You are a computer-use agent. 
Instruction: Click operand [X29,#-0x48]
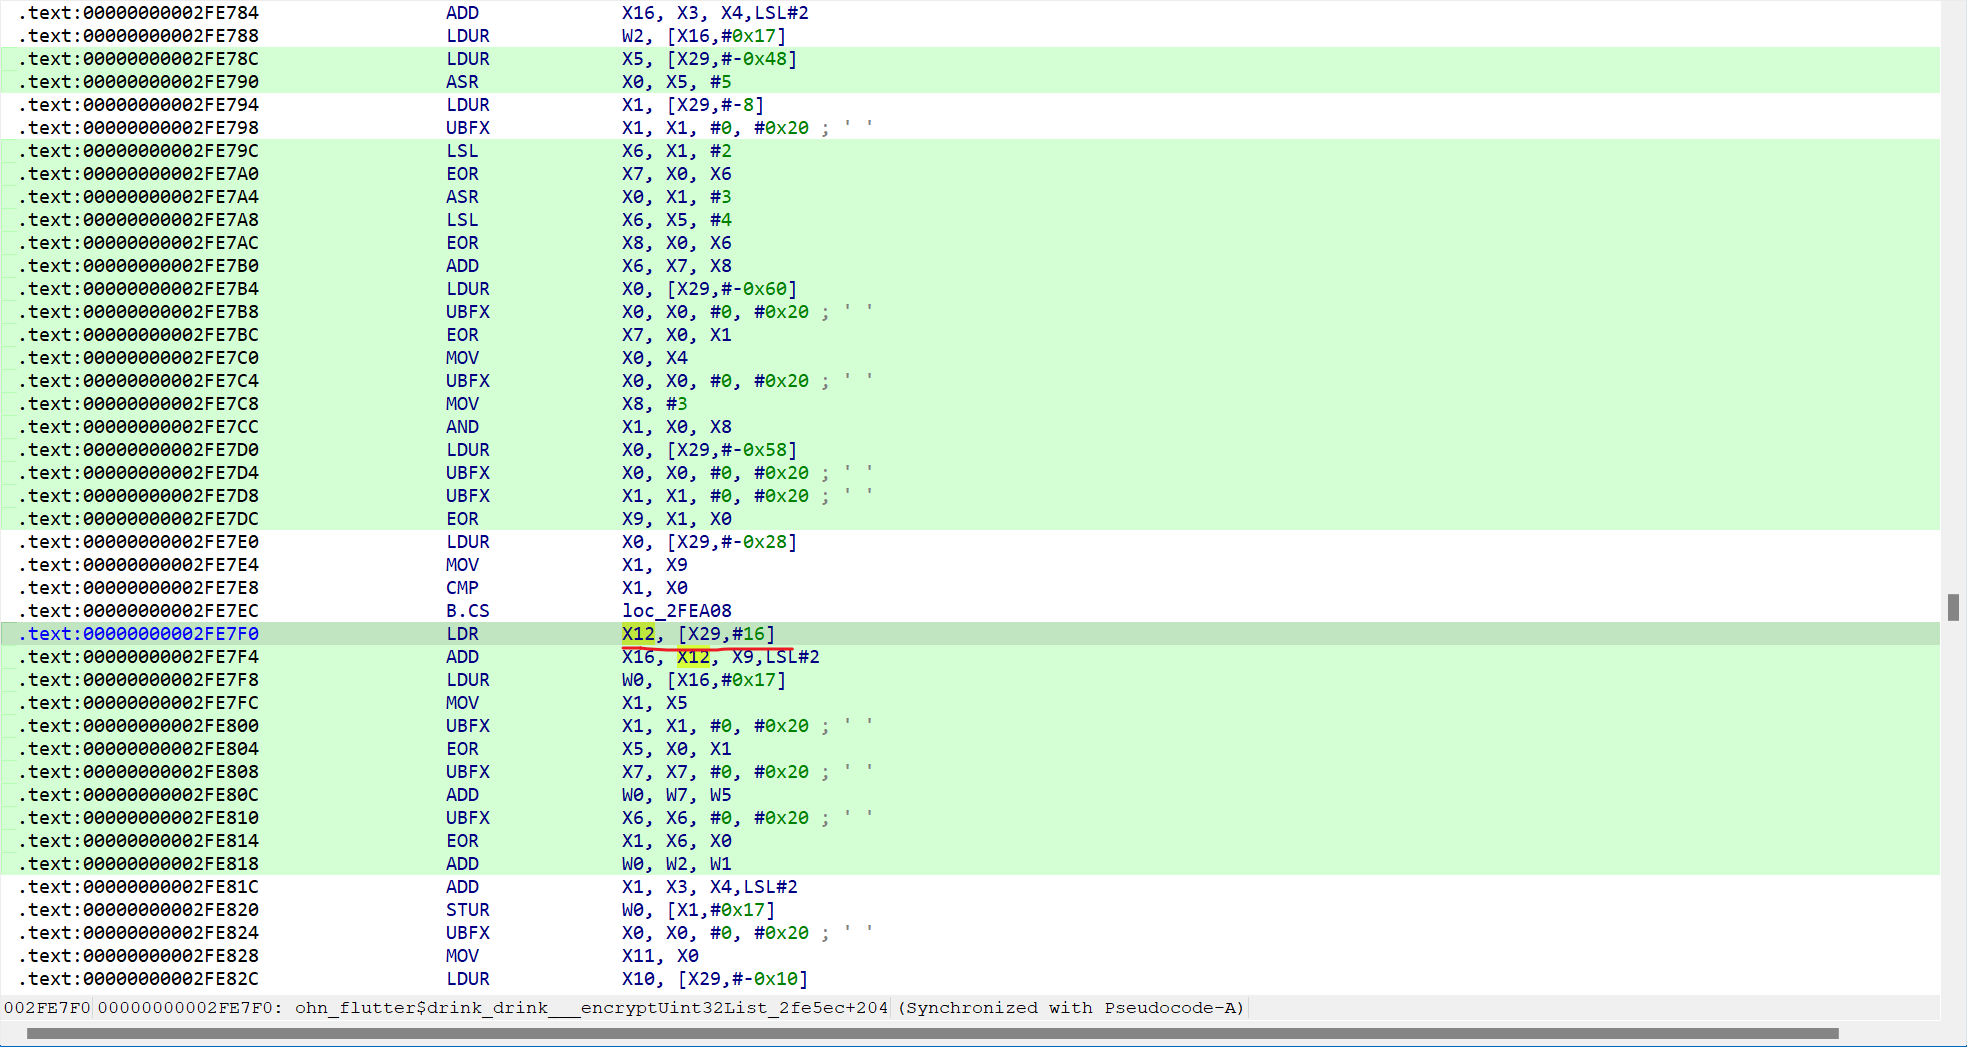coord(732,59)
